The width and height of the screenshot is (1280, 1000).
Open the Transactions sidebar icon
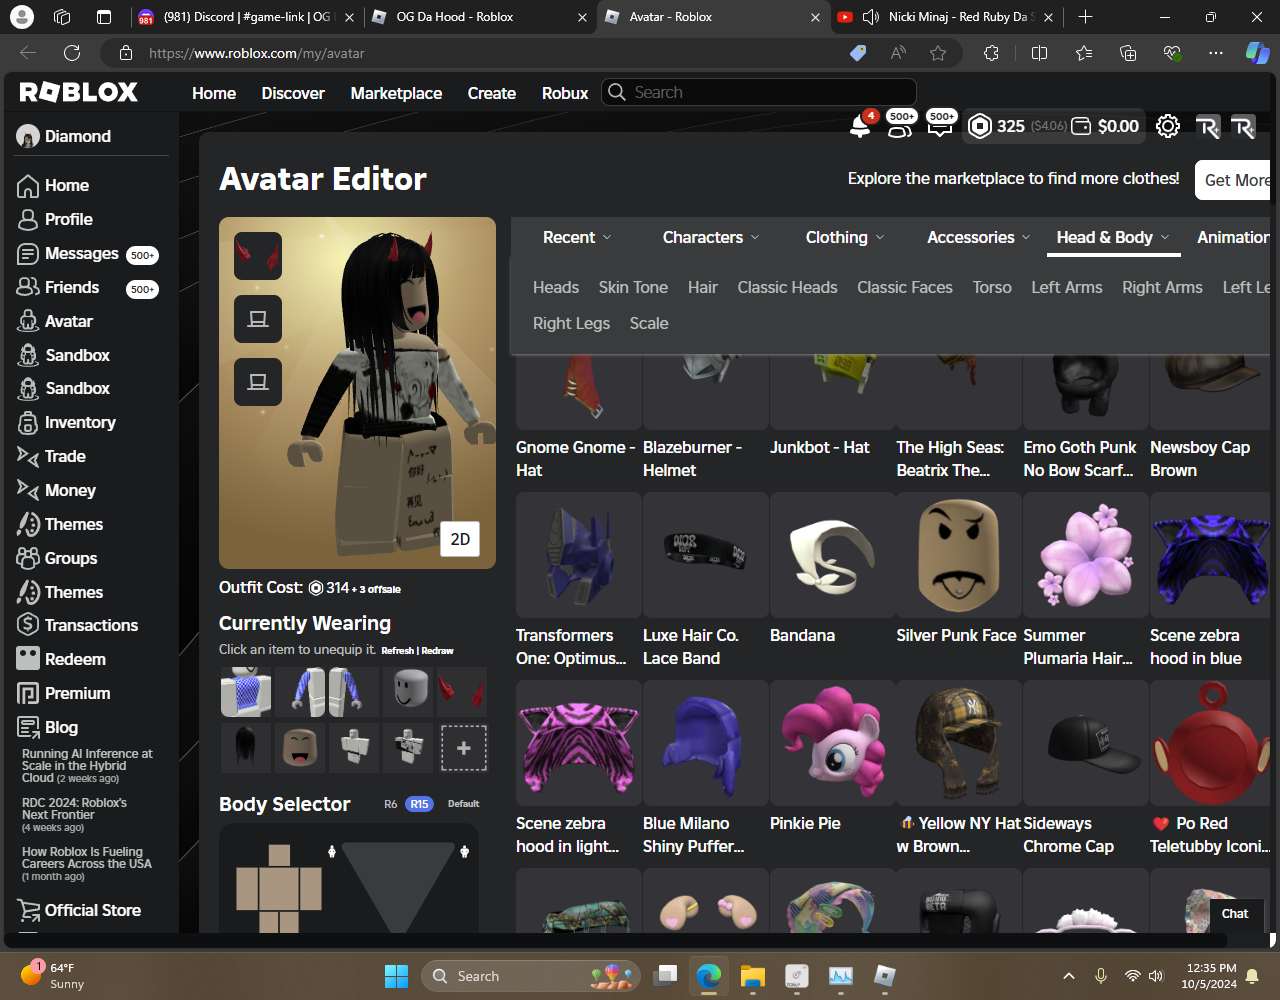click(x=28, y=625)
